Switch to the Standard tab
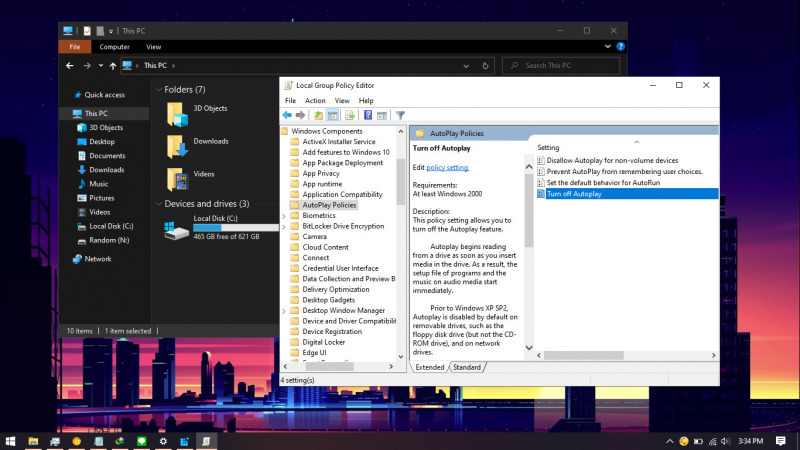Viewport: 800px width, 450px height. (467, 367)
